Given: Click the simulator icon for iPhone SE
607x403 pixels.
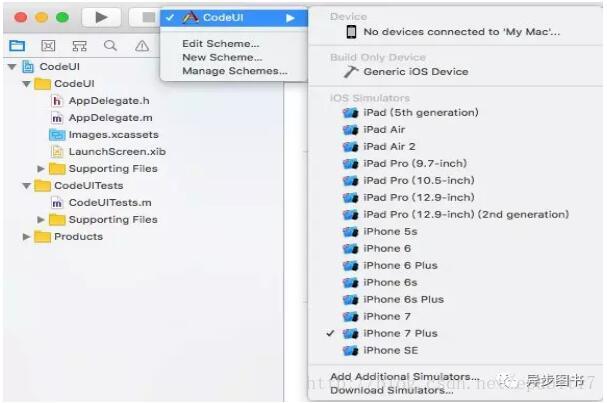Looking at the screenshot, I should (350, 351).
